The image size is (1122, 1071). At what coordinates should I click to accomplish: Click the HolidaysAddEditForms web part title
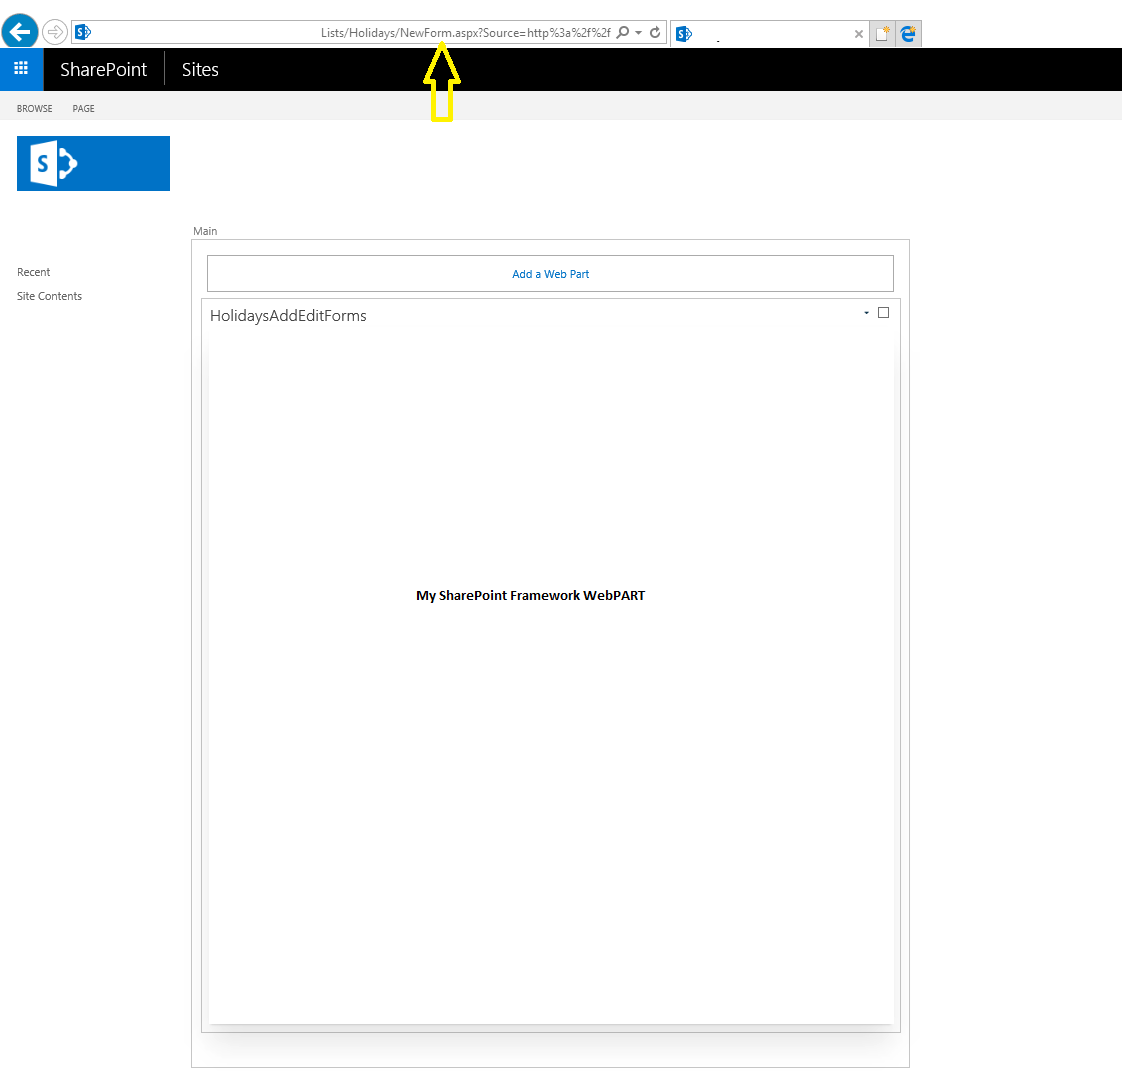point(288,316)
